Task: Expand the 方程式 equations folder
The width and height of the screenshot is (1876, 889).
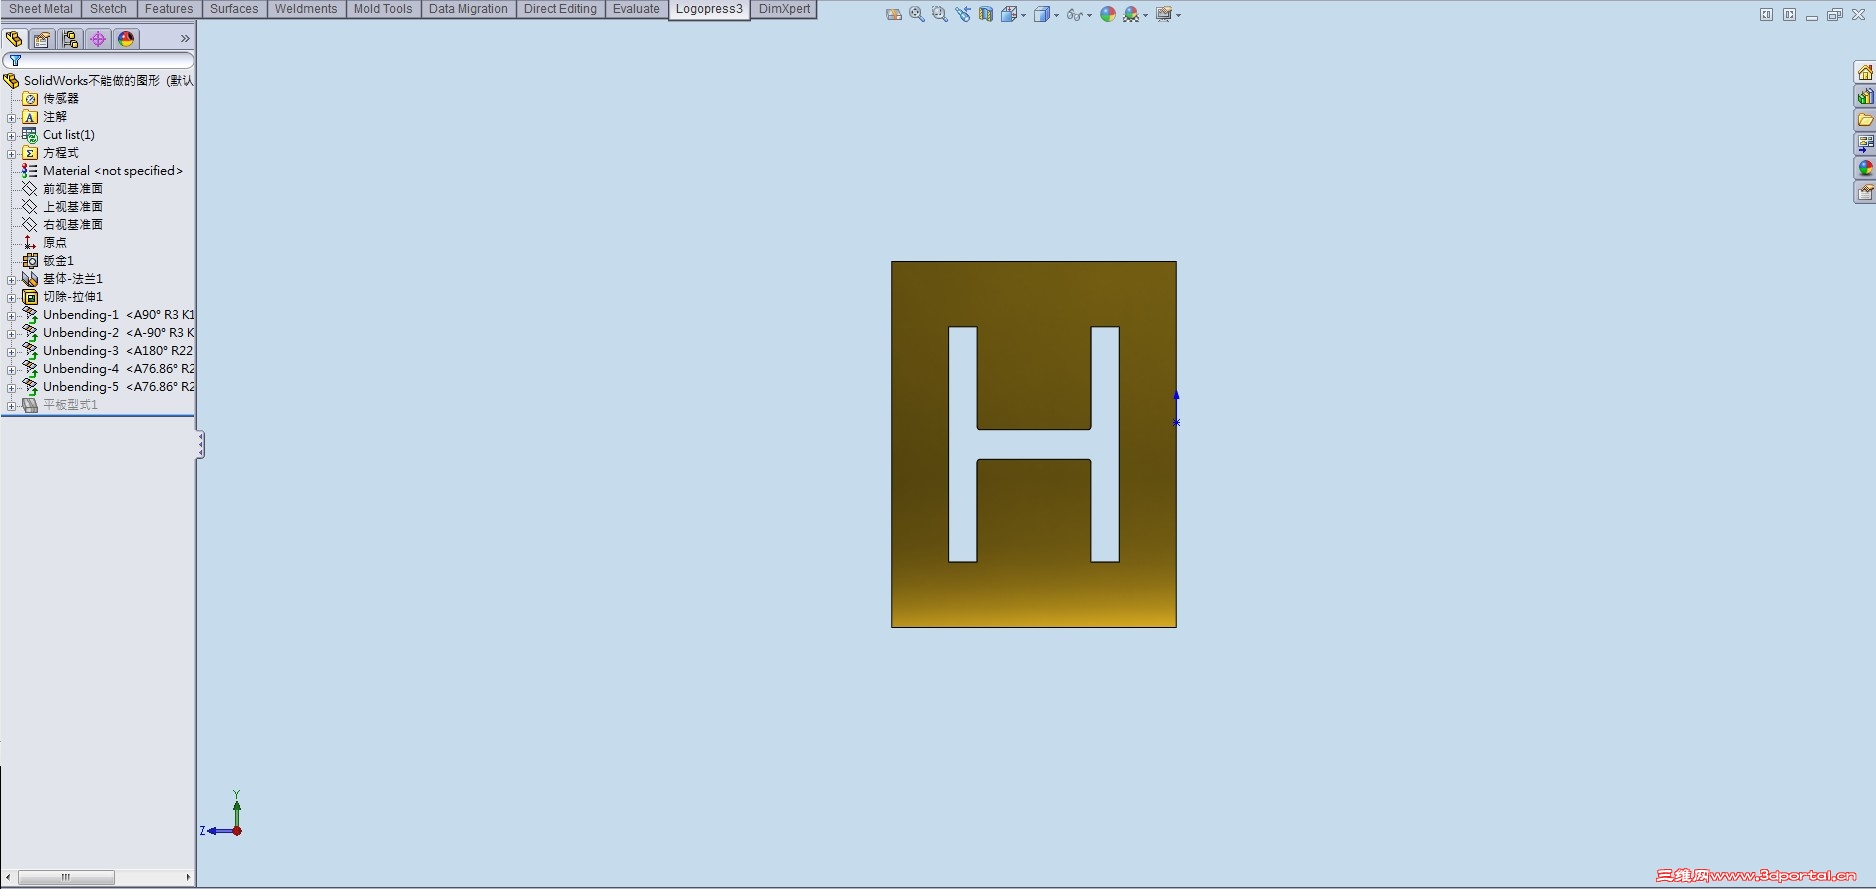Action: (x=11, y=153)
